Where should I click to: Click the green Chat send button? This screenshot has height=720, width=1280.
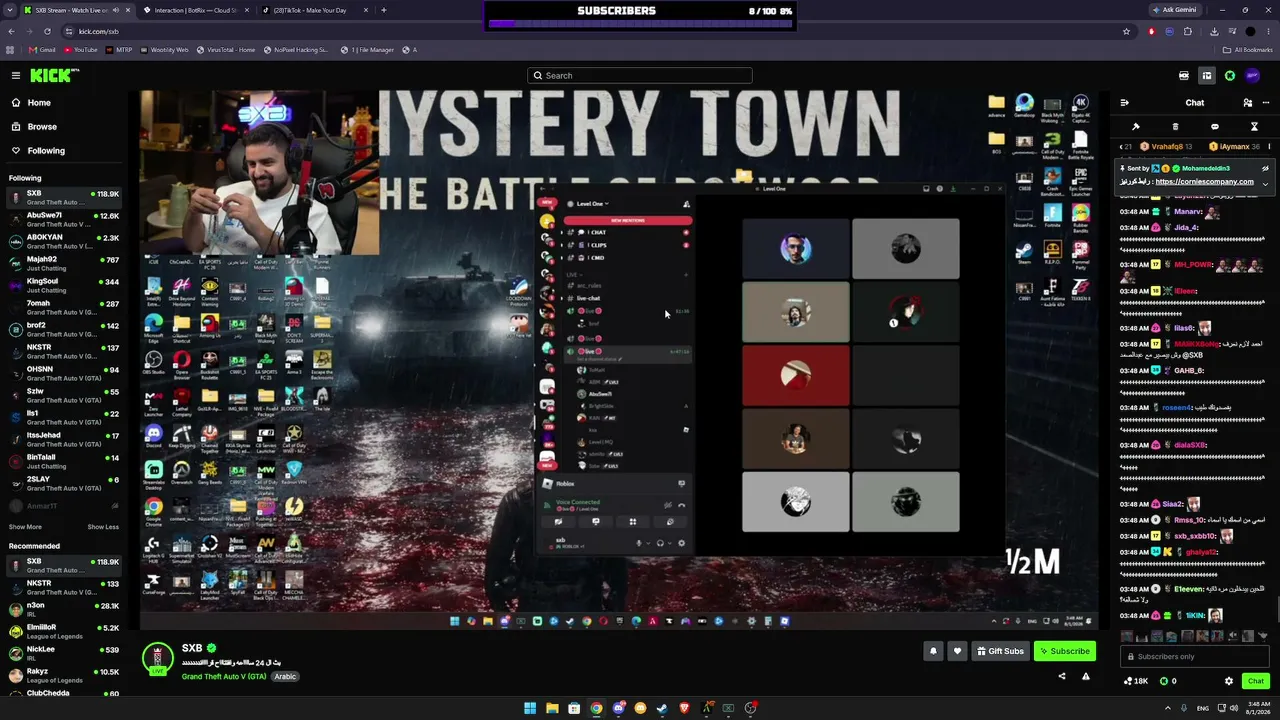[1256, 681]
